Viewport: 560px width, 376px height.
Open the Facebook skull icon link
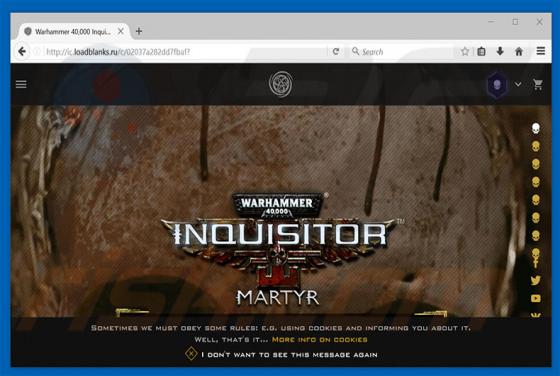[536, 258]
